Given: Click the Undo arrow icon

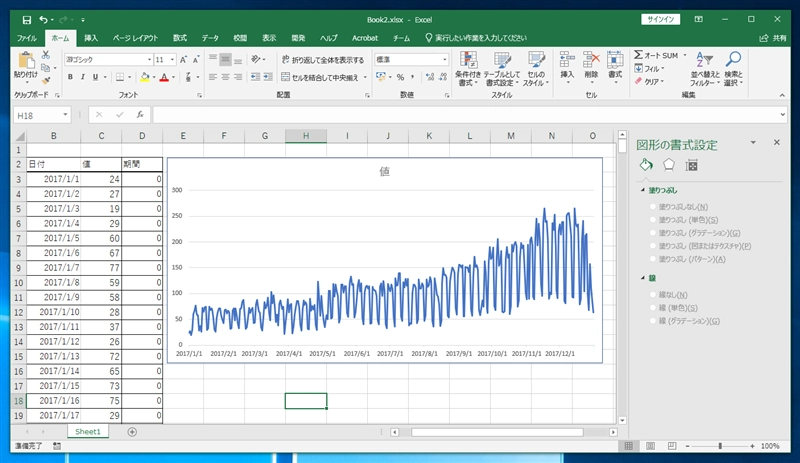Looking at the screenshot, I should coord(43,20).
